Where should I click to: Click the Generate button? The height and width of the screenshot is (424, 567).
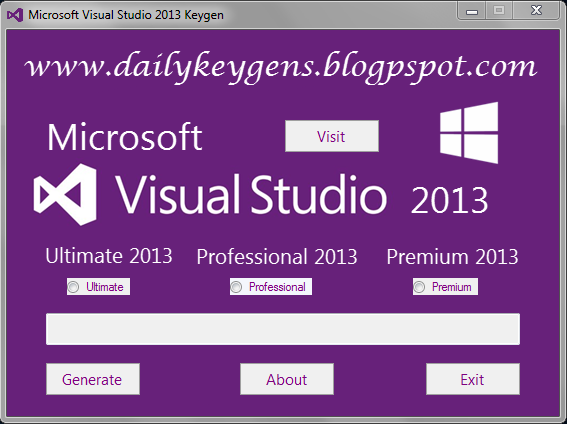coord(93,379)
